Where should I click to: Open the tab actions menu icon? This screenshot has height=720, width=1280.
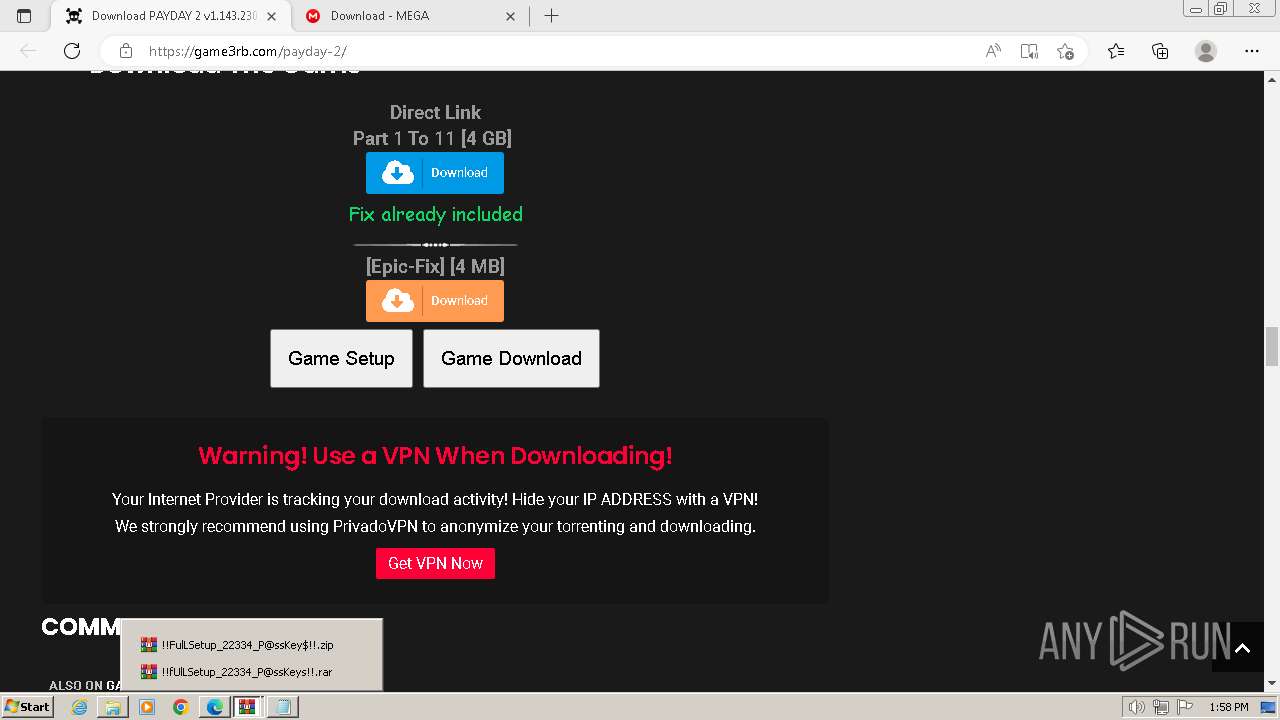pyautogui.click(x=24, y=16)
